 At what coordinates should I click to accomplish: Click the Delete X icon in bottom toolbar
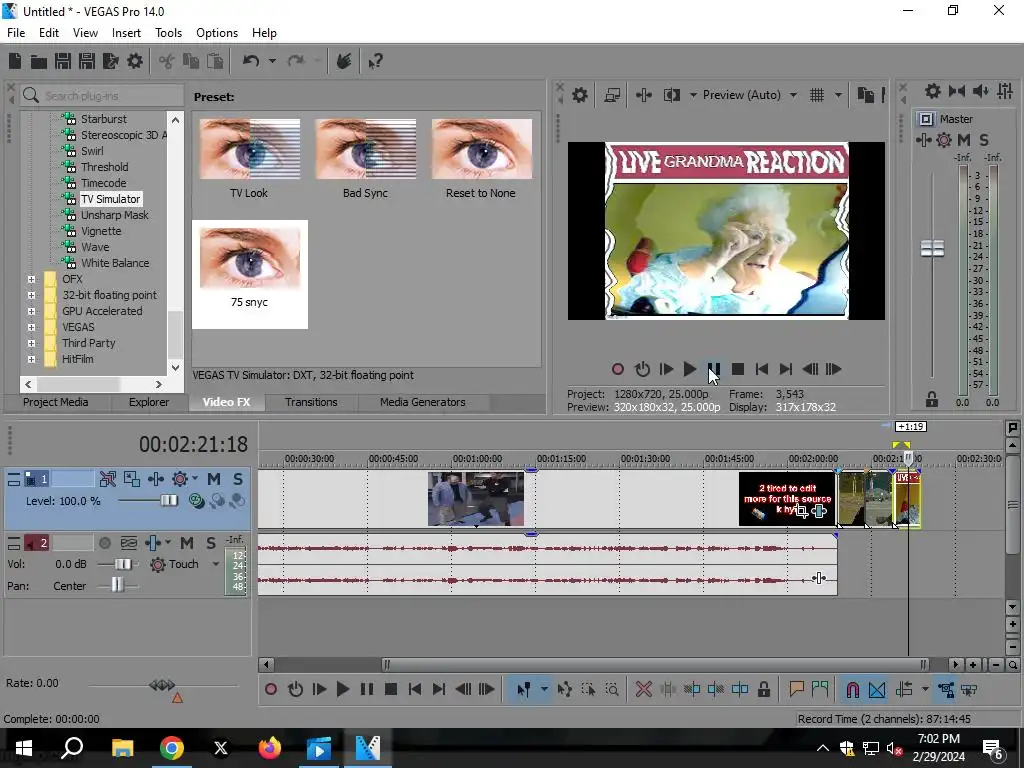tap(643, 690)
